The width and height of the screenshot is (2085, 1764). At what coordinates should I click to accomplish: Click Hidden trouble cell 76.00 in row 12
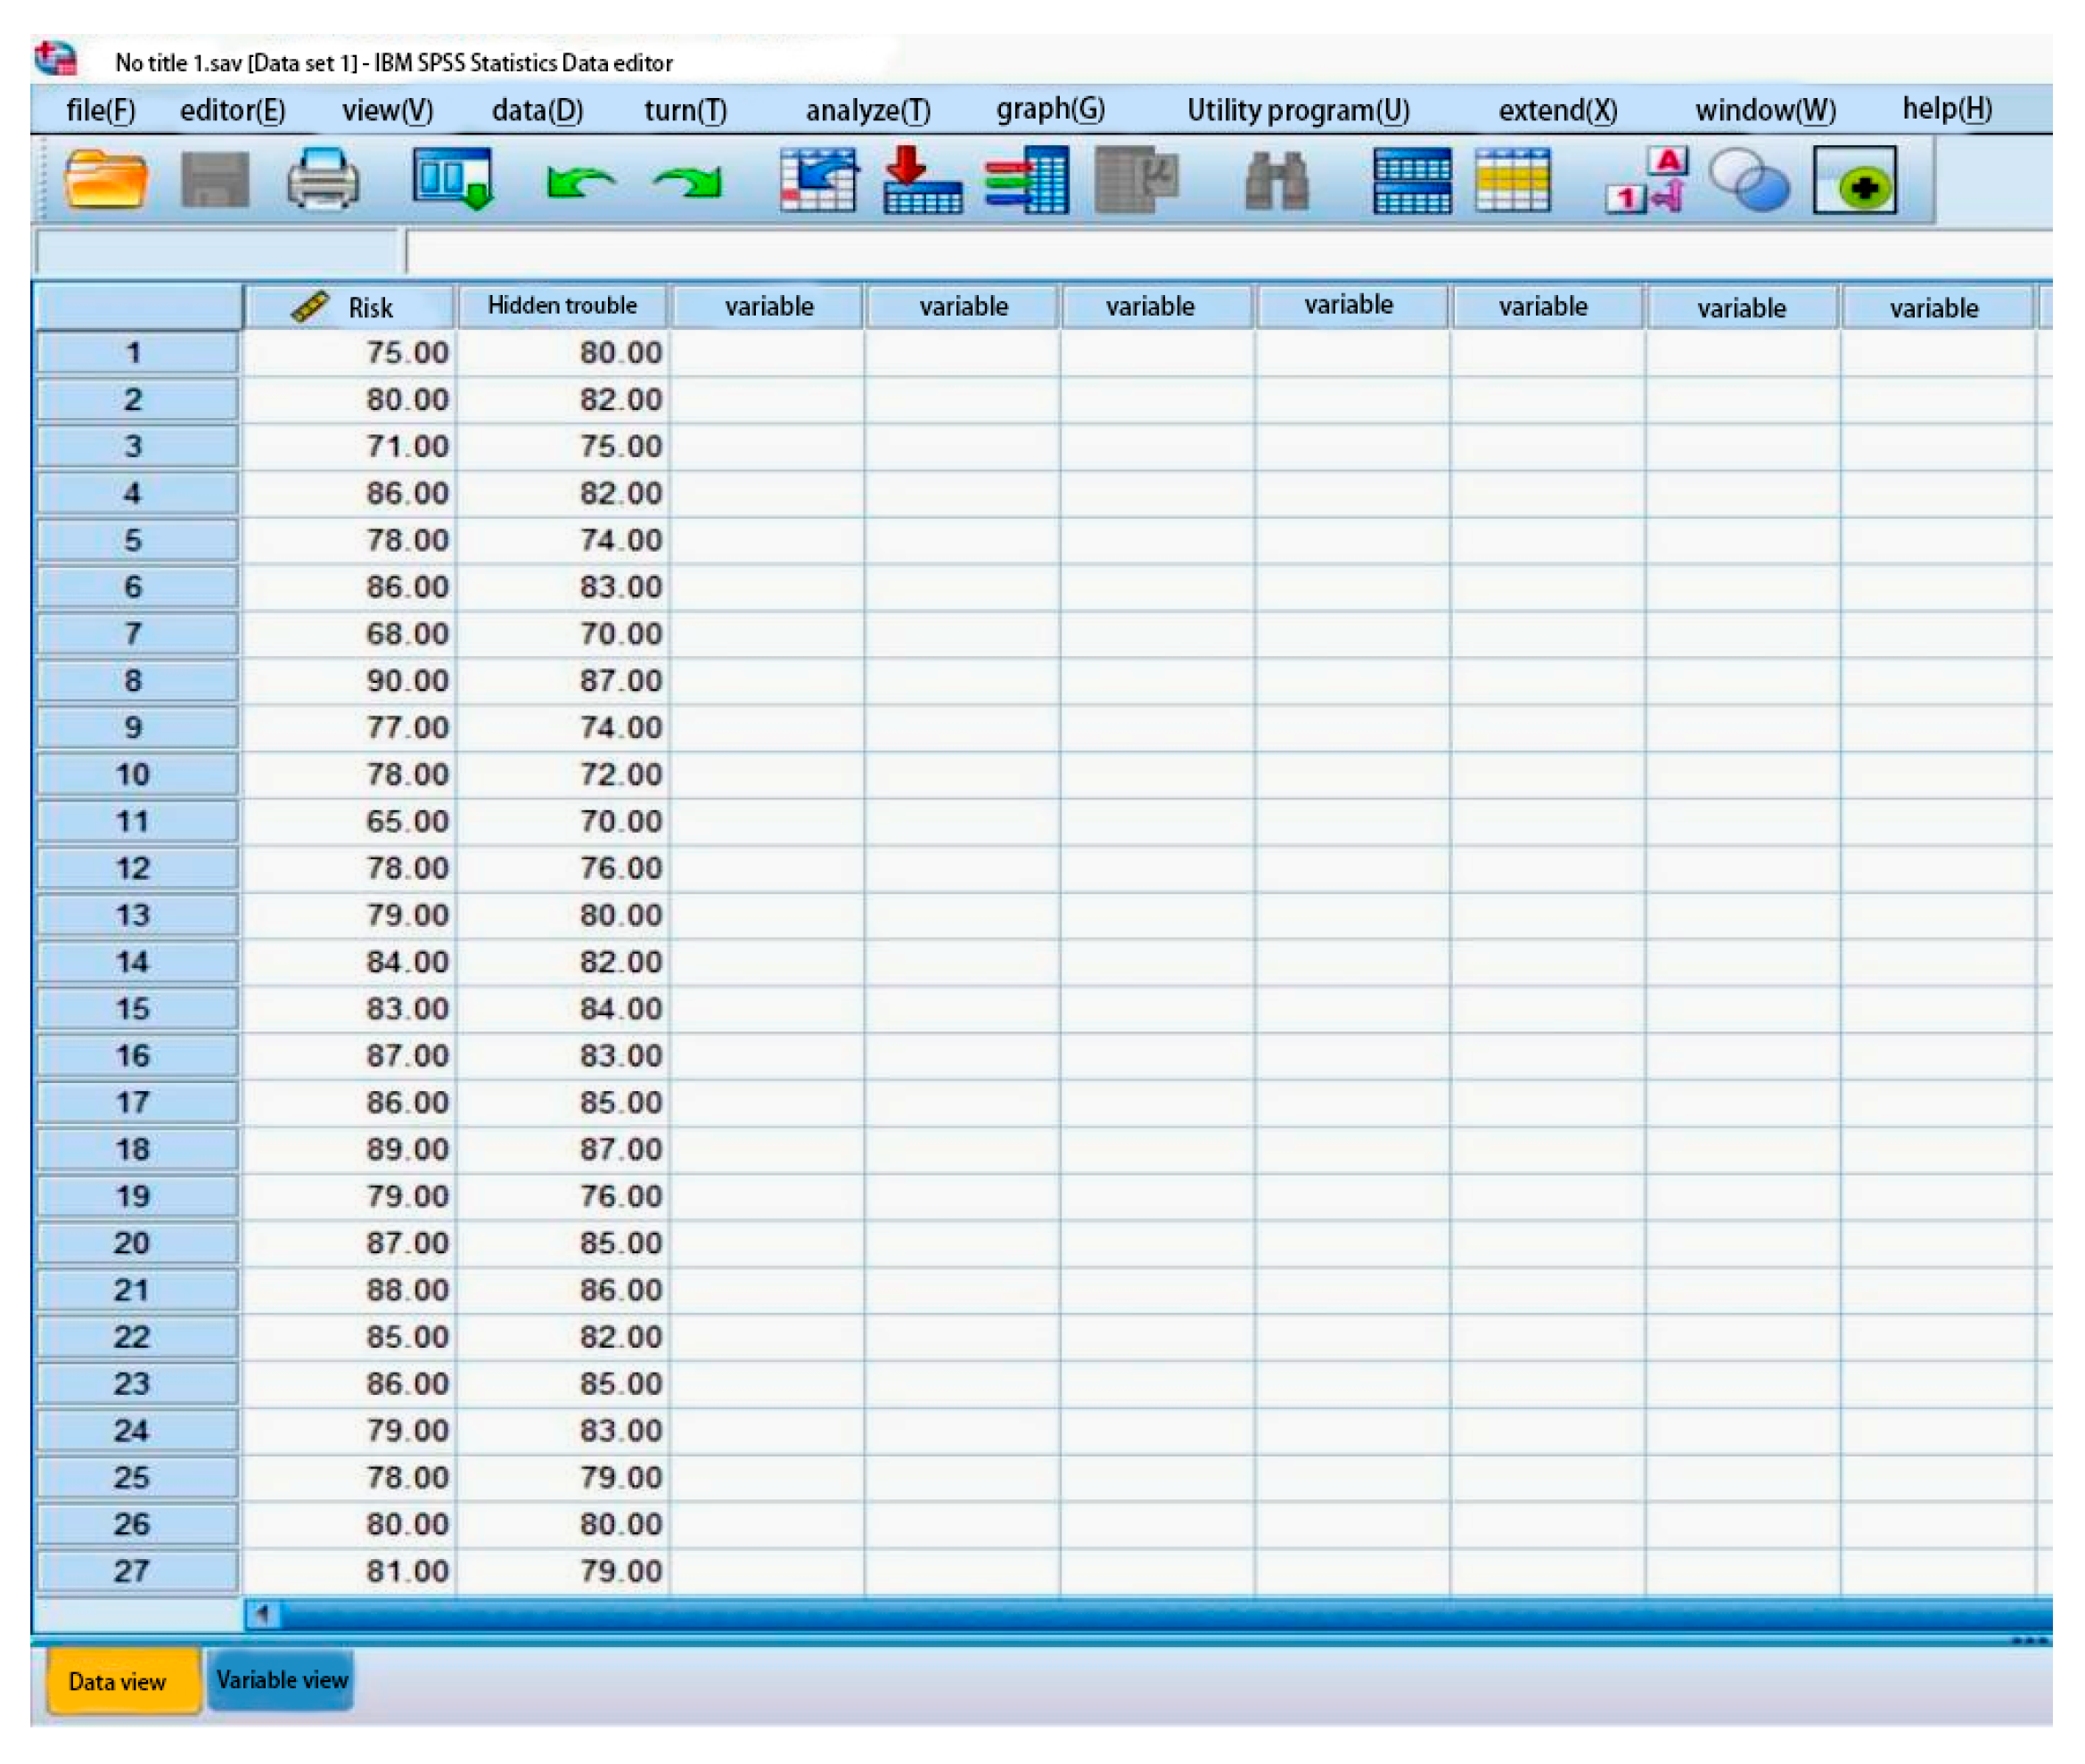pyautogui.click(x=563, y=868)
